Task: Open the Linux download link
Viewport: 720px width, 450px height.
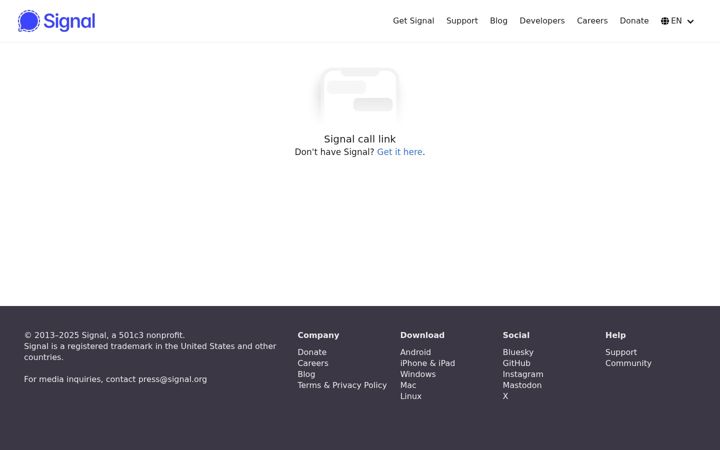Action: point(411,396)
